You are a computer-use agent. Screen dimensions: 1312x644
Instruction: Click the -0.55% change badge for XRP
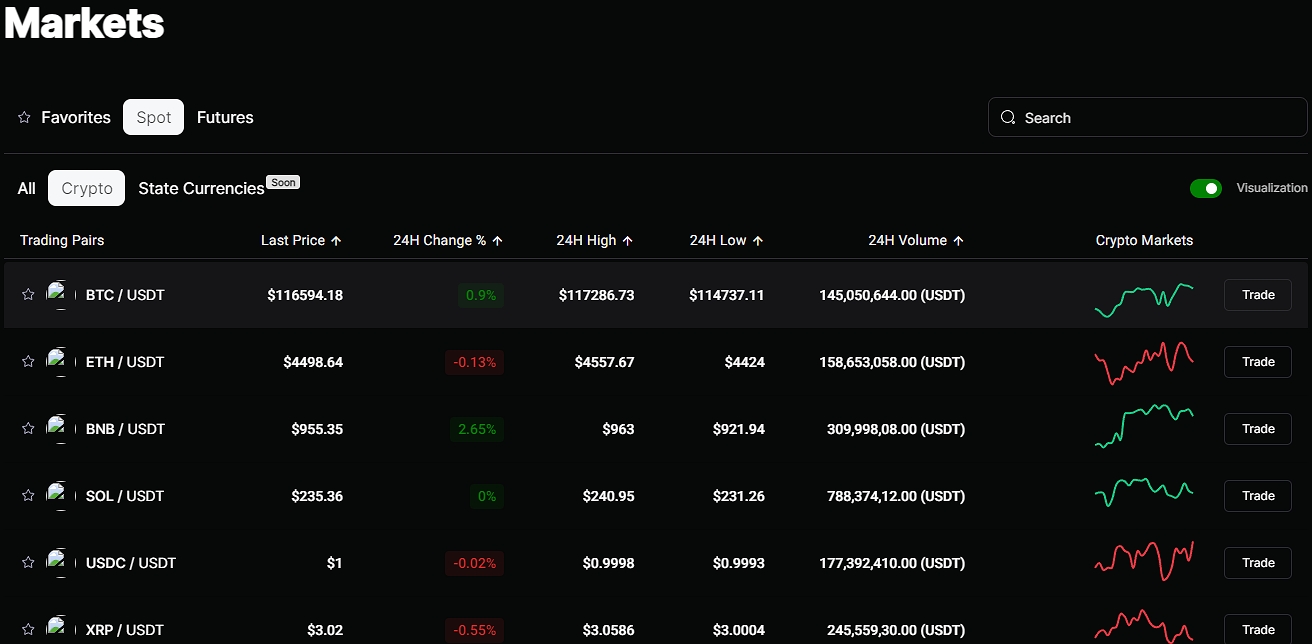point(474,630)
